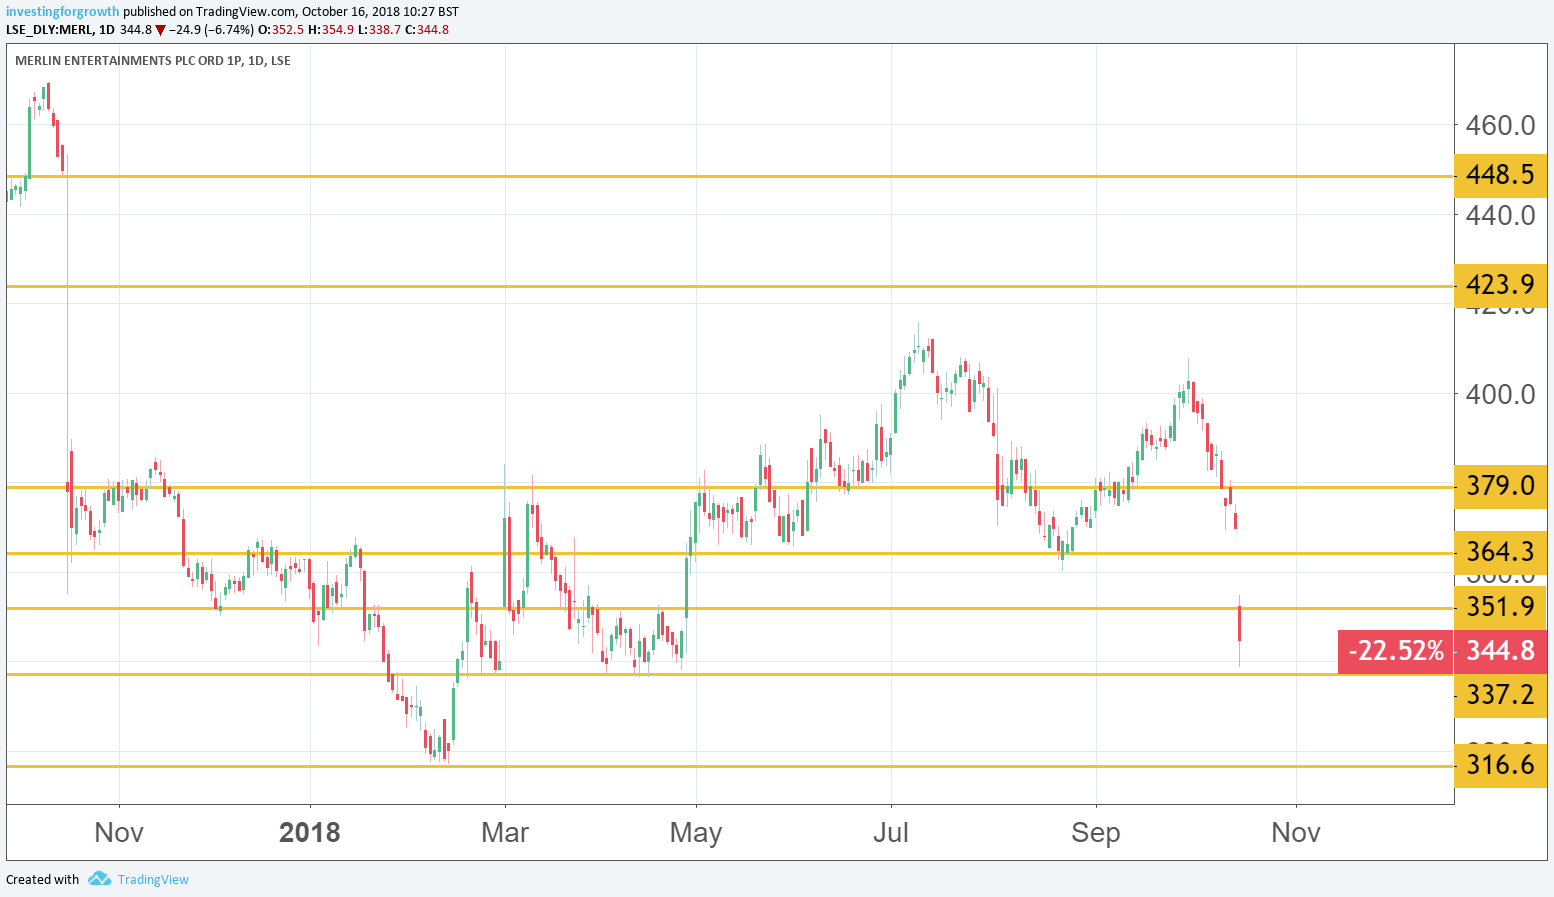Click the 460.0 price axis value
Screen dimensions: 1554x897
1500,126
